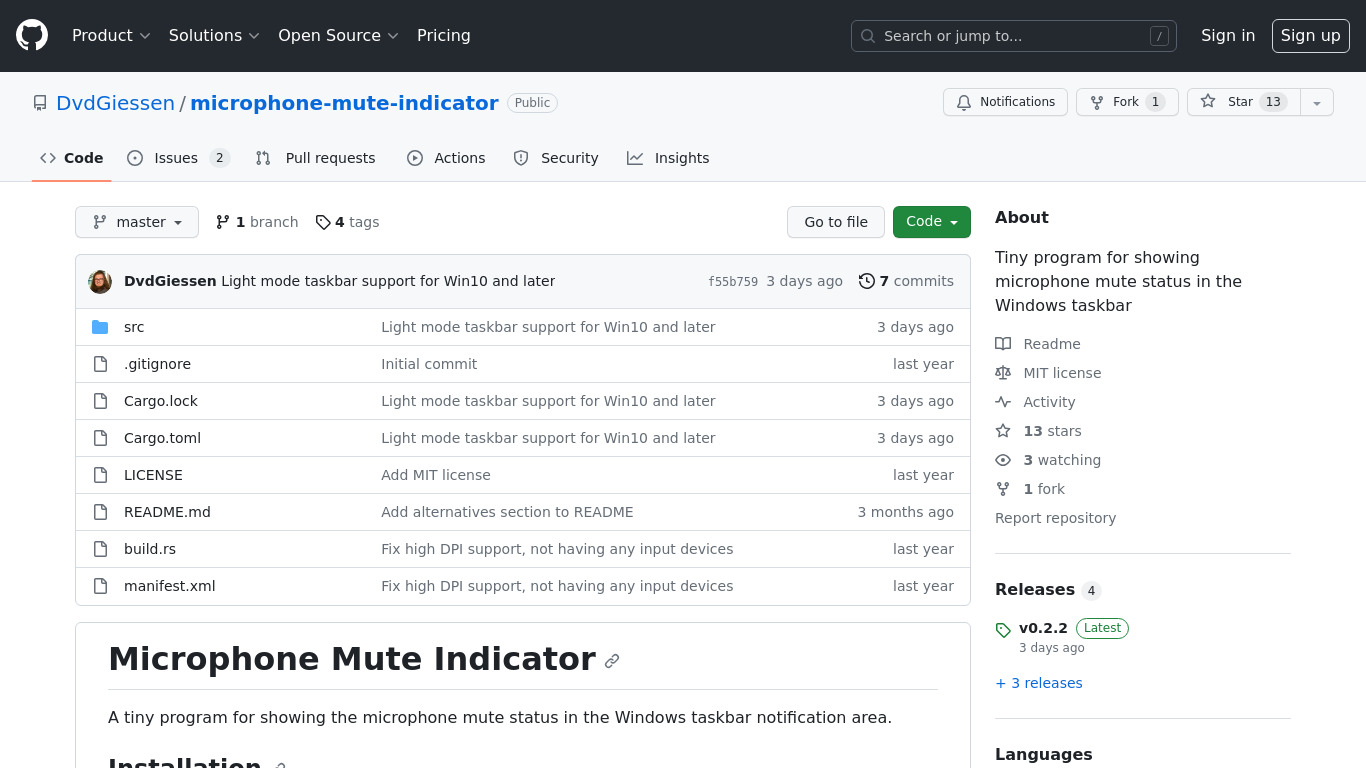Open the manifest.xml file
The image size is (1366, 768).
point(170,586)
